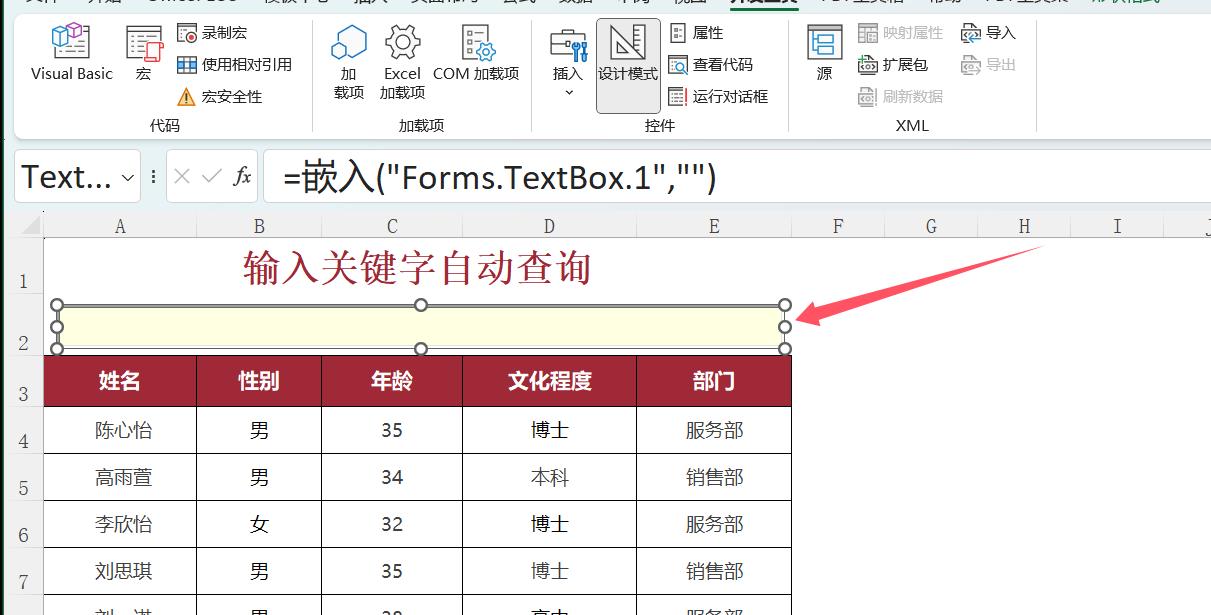Viewport: 1211px width, 615px height.
Task: Select the cell containing 本科
Action: coord(549,477)
